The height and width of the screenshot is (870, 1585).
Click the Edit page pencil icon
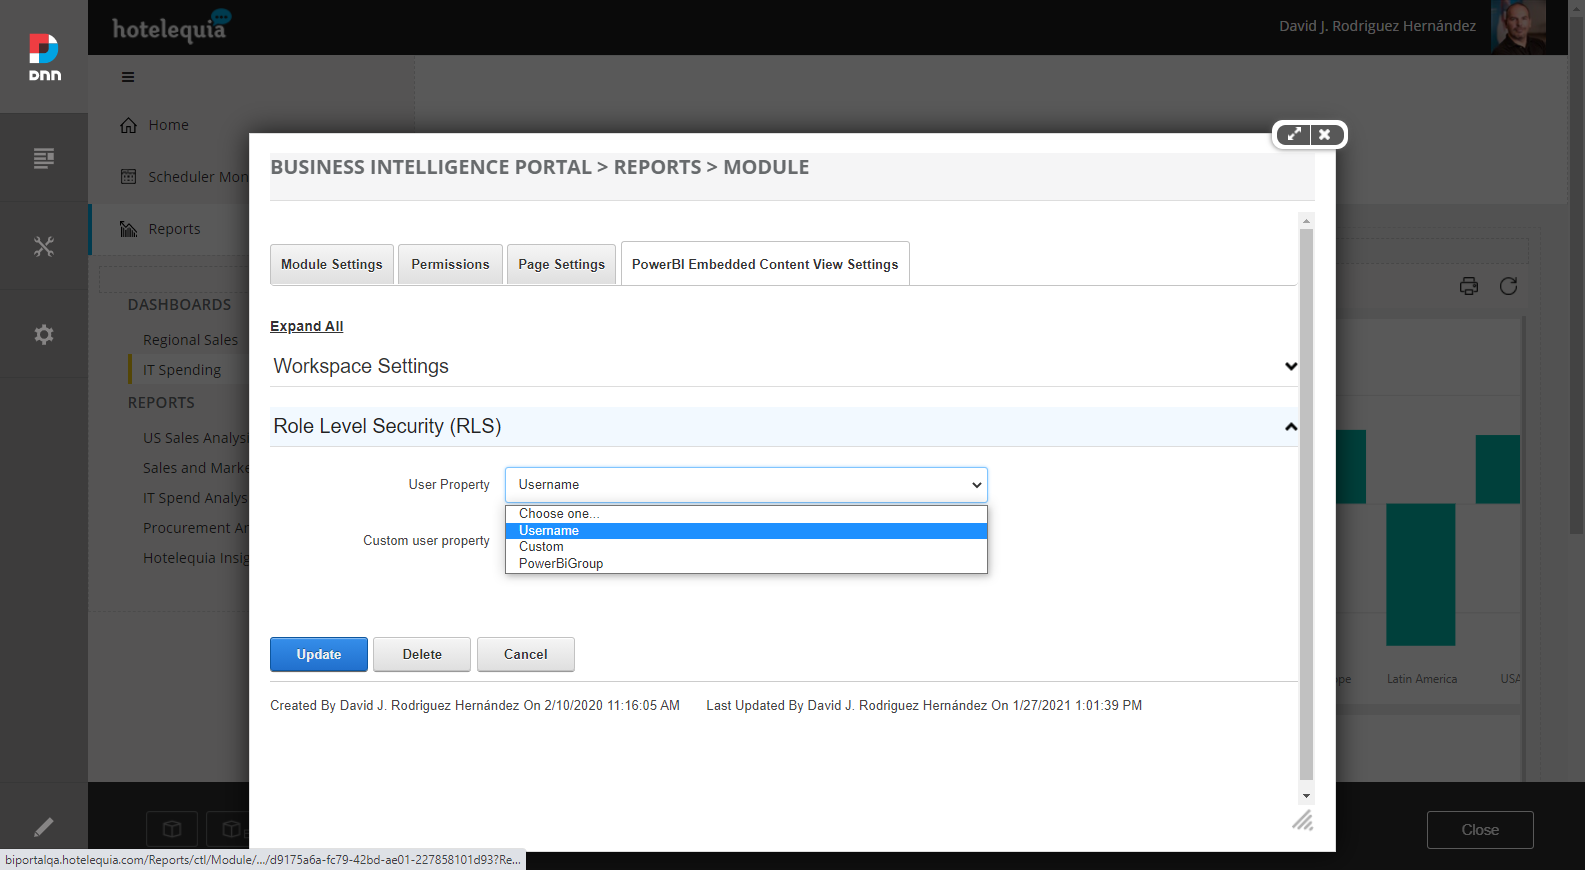pyautogui.click(x=44, y=827)
